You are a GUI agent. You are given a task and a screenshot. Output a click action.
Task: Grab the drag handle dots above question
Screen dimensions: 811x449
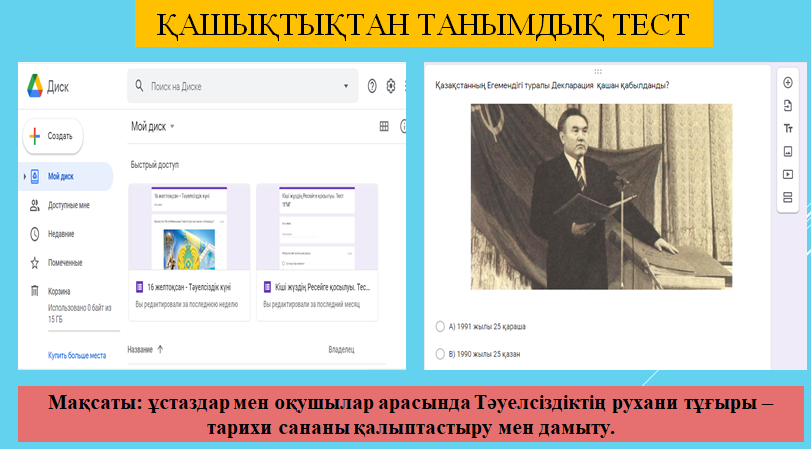point(598,71)
